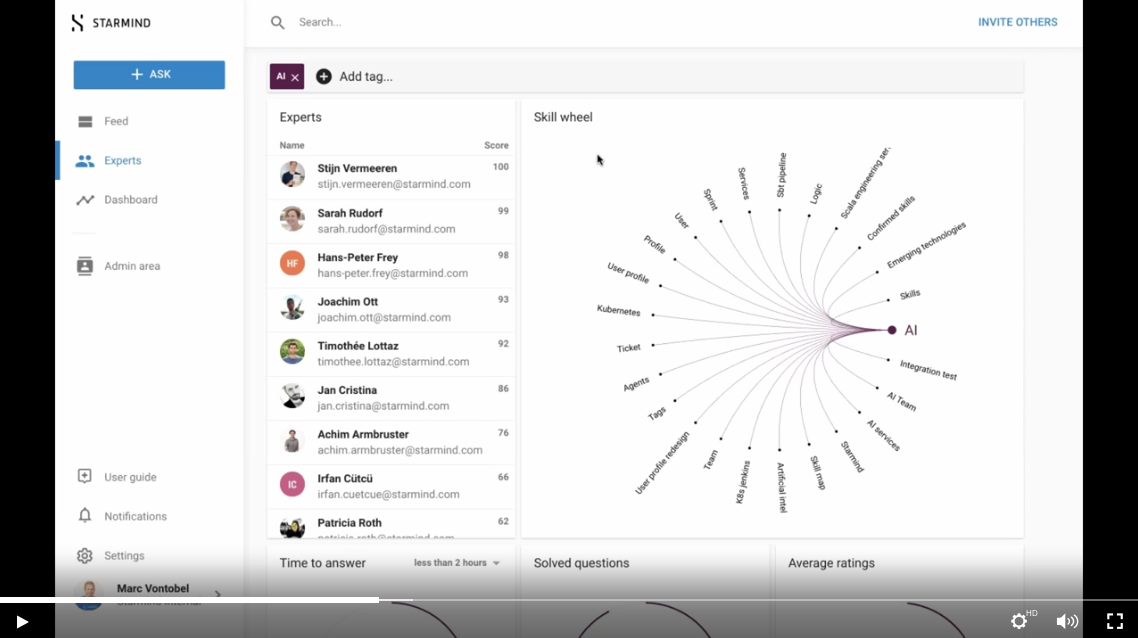Open Notifications bell icon

tap(85, 515)
